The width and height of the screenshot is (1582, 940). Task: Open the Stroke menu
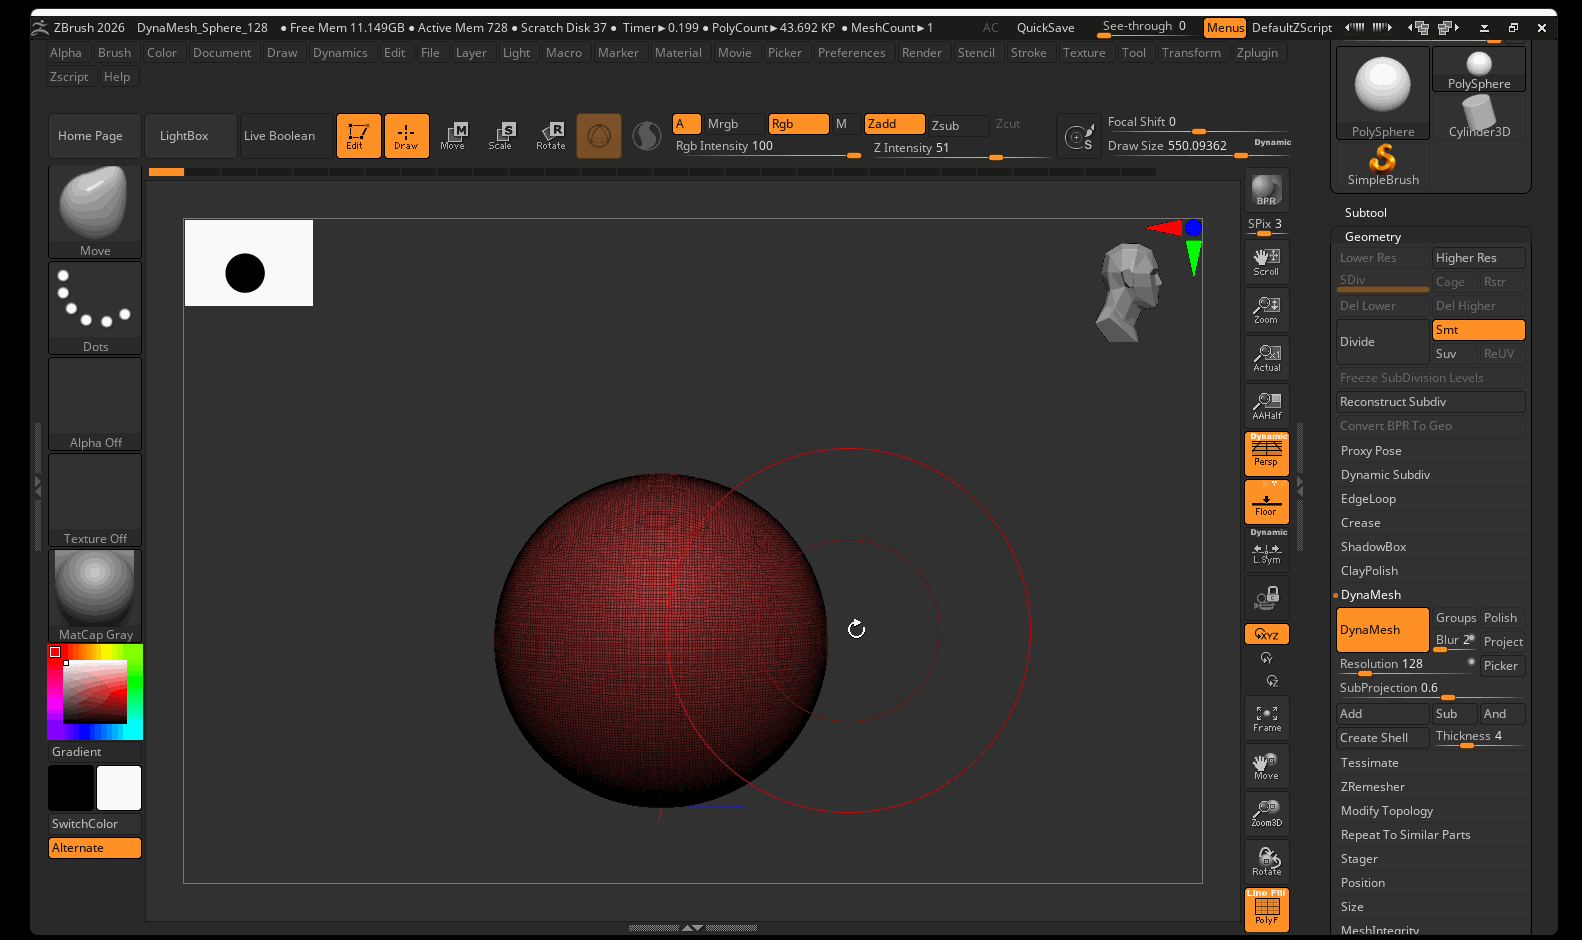(x=1028, y=53)
